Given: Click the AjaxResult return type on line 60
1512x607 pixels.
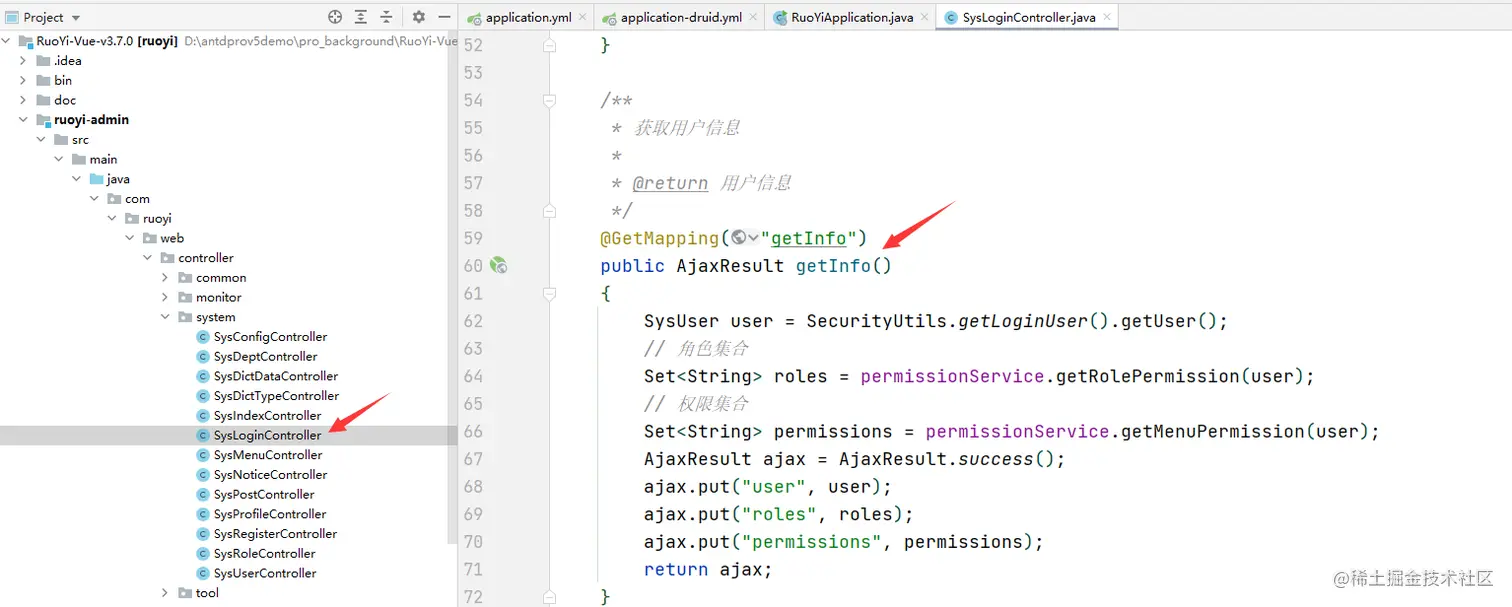Looking at the screenshot, I should tap(730, 266).
